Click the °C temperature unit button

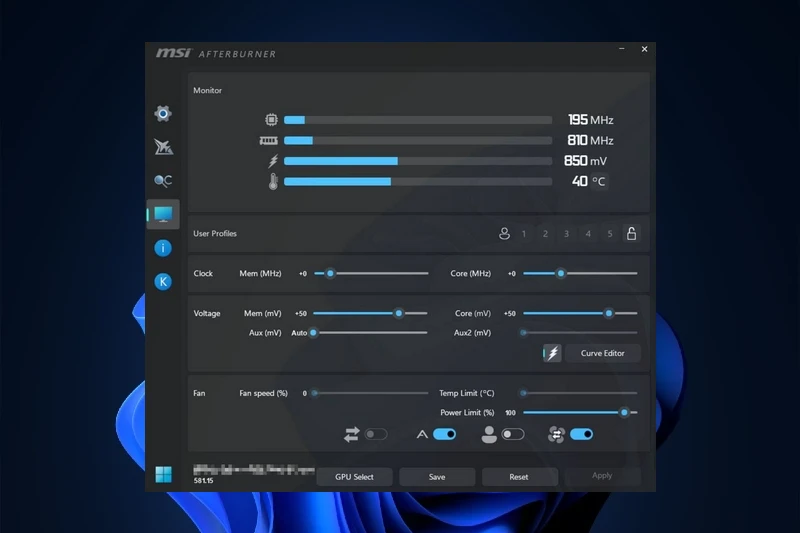coord(599,181)
